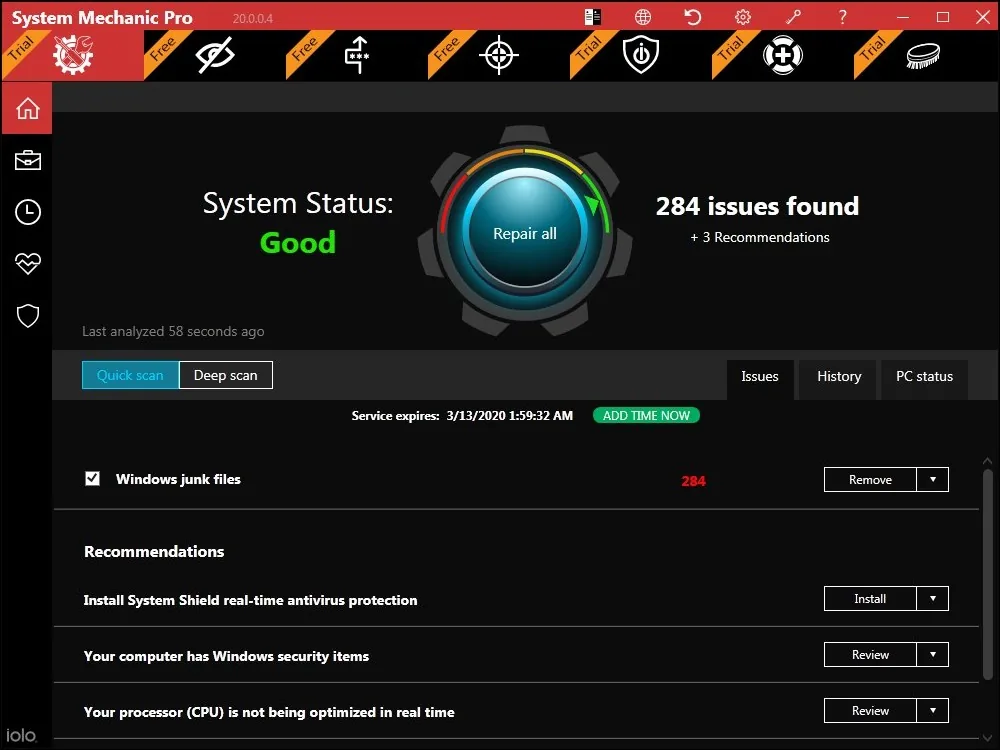Open the DriveScrubber brush icon

pyautogui.click(x=923, y=55)
